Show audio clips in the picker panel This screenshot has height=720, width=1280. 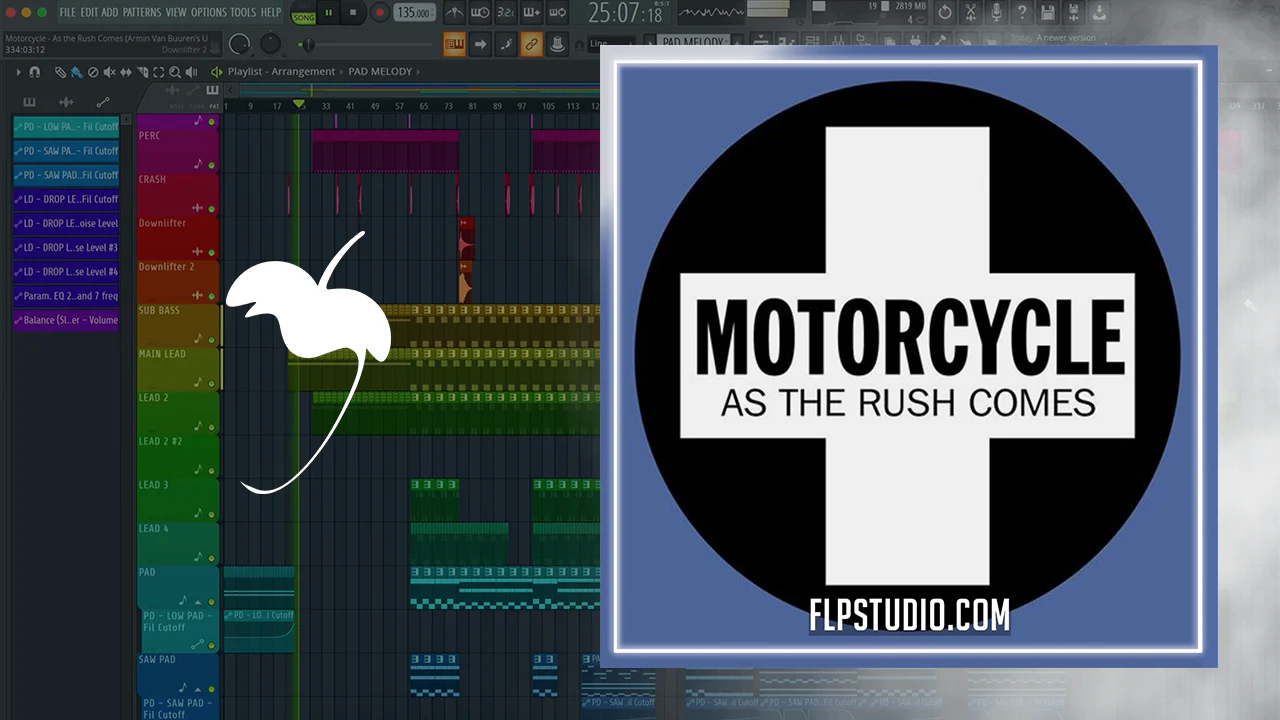coord(66,102)
